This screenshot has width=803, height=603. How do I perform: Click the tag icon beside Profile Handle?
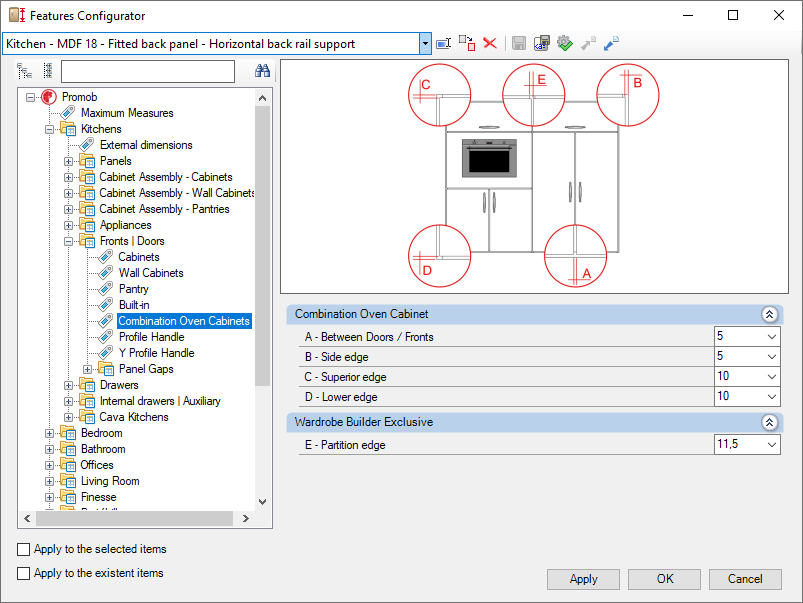click(105, 337)
